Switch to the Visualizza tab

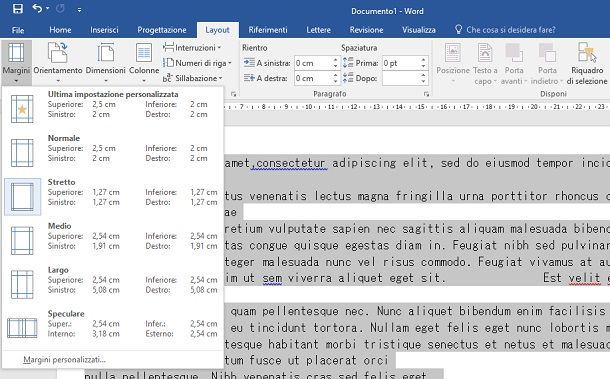(x=419, y=30)
